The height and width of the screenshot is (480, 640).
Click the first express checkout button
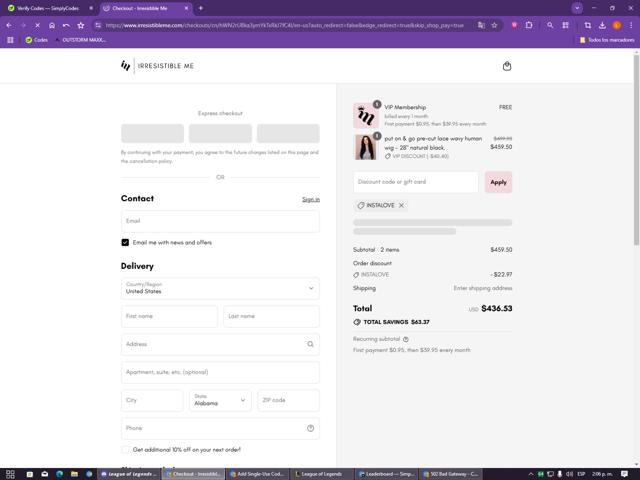click(x=152, y=133)
